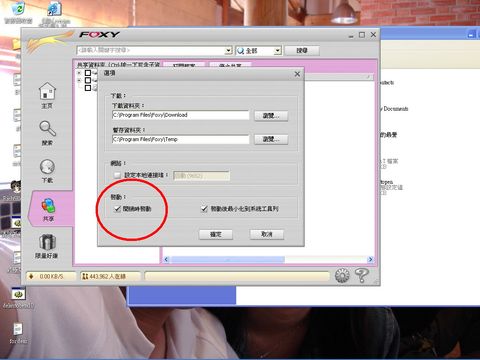Click 瀏覽 next to download folder path
Image resolution: width=480 pixels, height=360 pixels.
[x=271, y=116]
